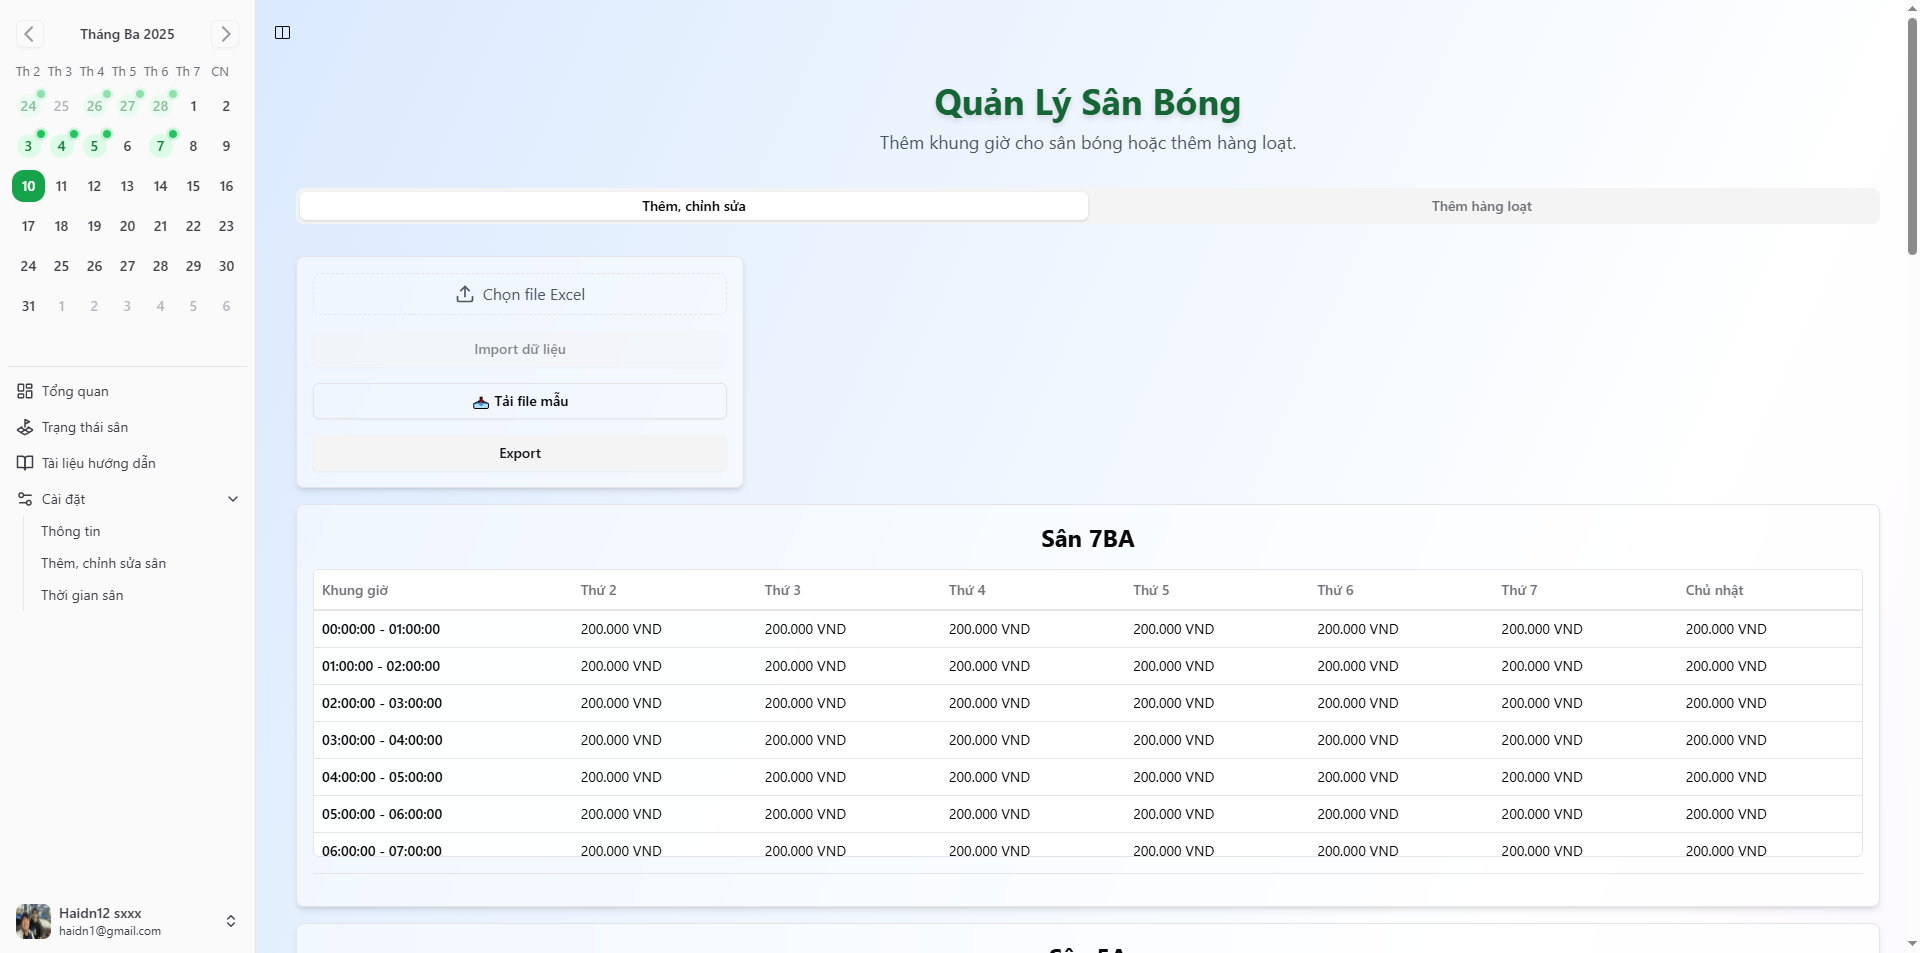This screenshot has height=953, width=1920.
Task: Click the Tổng quan dashboard icon
Action: coord(25,391)
